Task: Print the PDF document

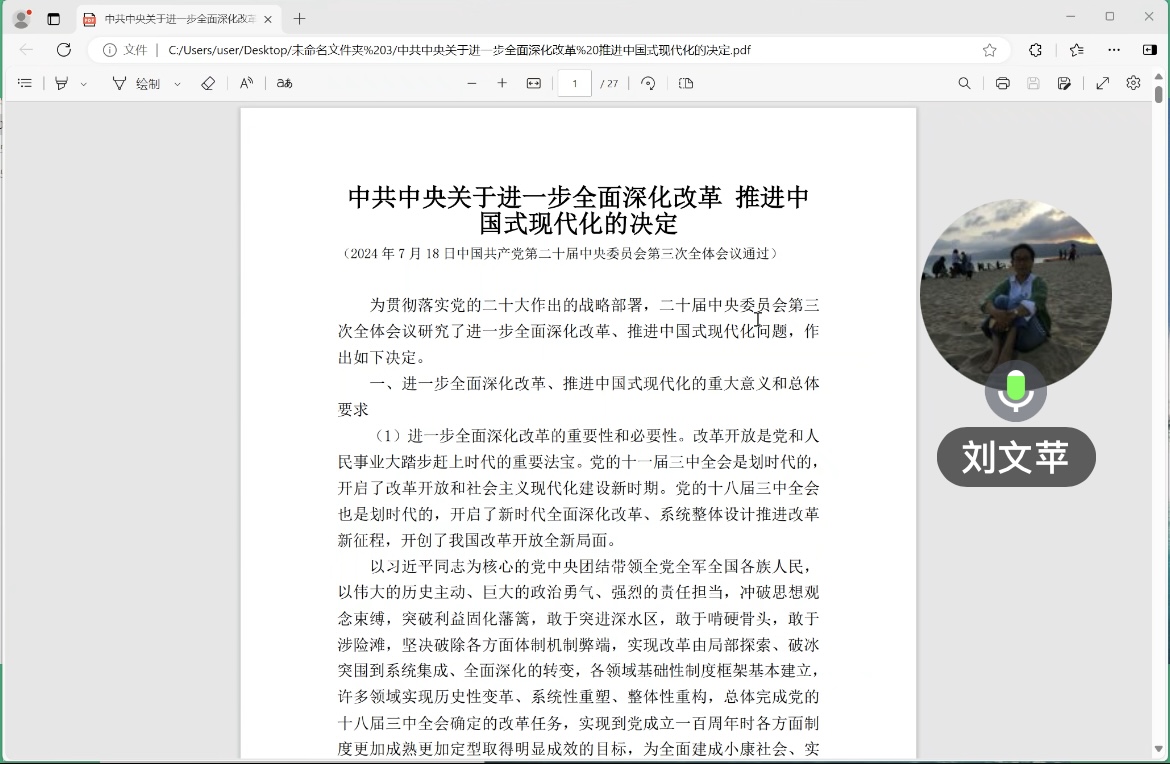Action: point(1002,84)
